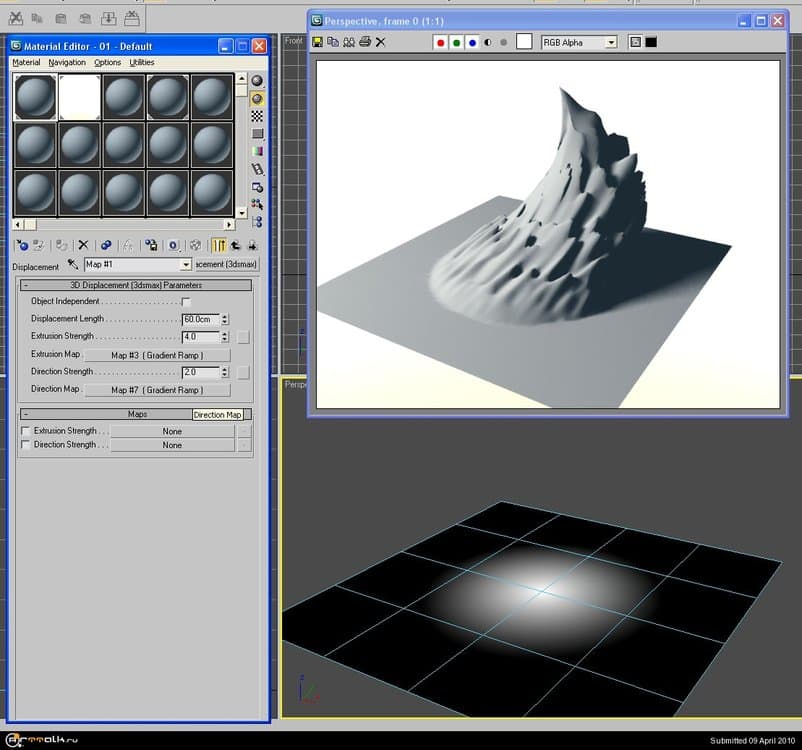Clear the rendered frame with the X icon

[380, 41]
